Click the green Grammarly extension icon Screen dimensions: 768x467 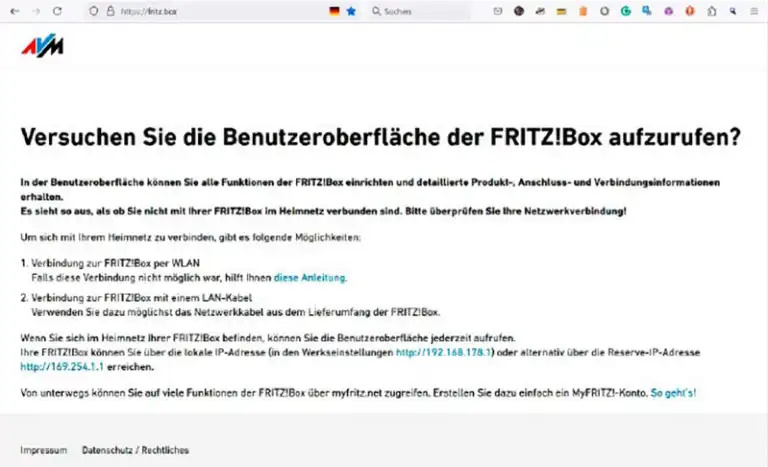pyautogui.click(x=626, y=11)
